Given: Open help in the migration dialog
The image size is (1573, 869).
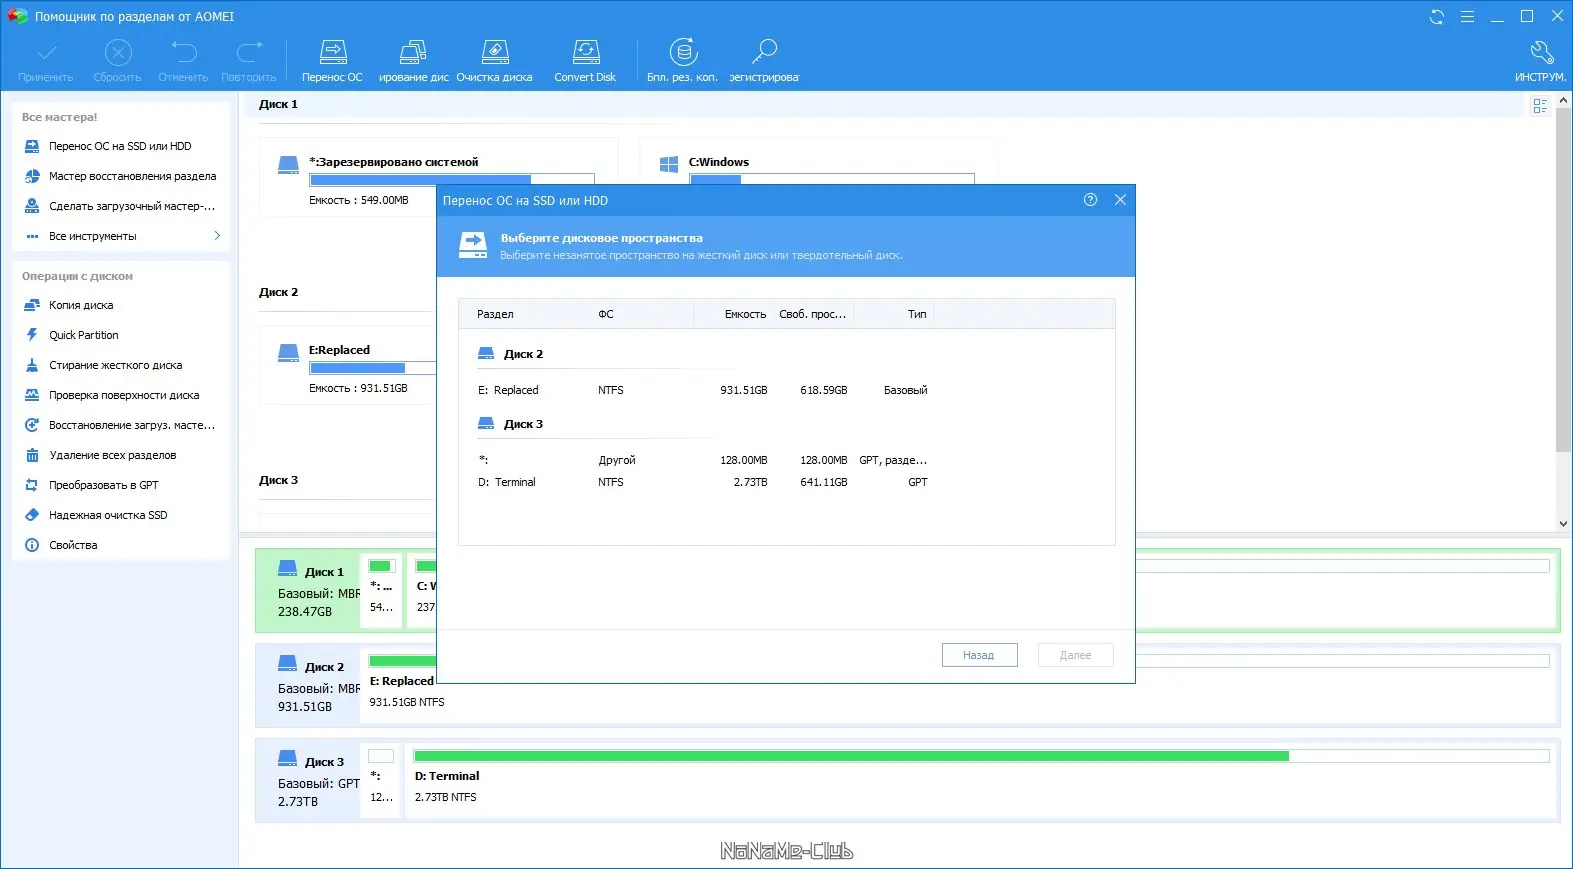Looking at the screenshot, I should tap(1090, 200).
